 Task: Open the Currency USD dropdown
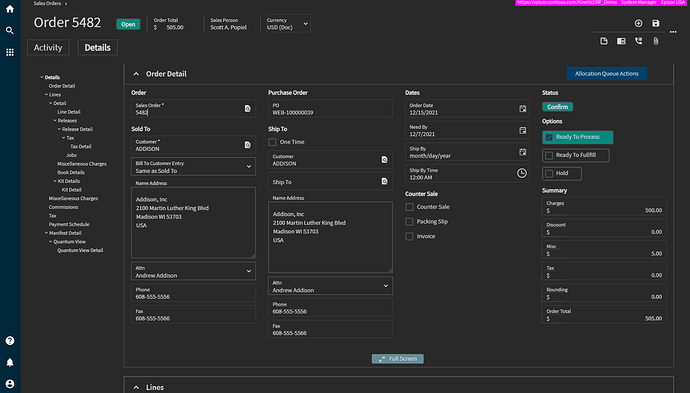288,23
